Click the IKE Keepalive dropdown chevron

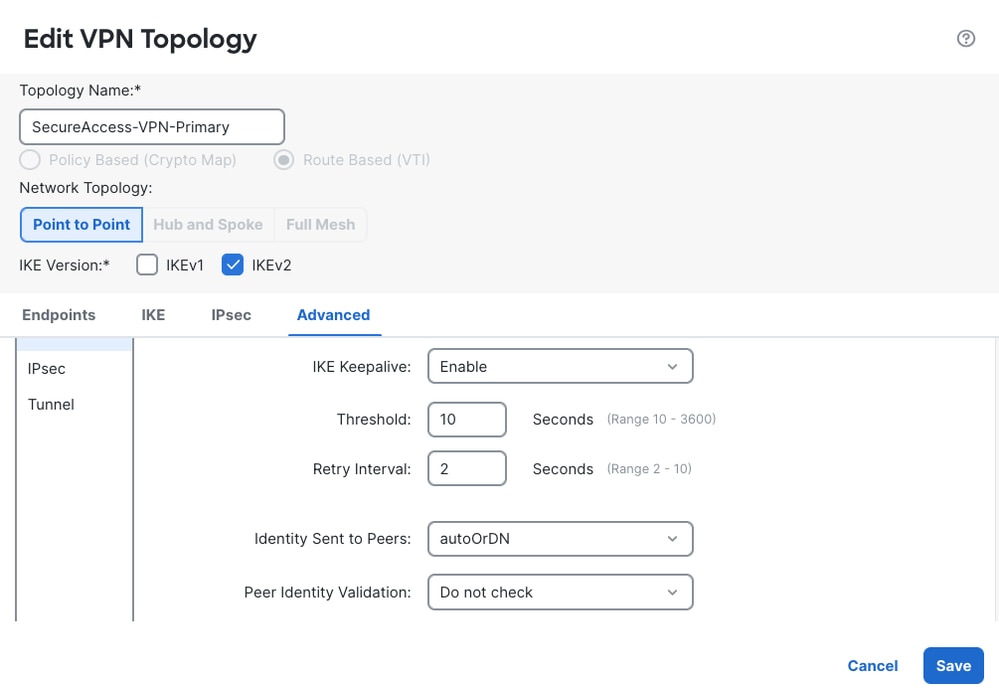[x=672, y=366]
